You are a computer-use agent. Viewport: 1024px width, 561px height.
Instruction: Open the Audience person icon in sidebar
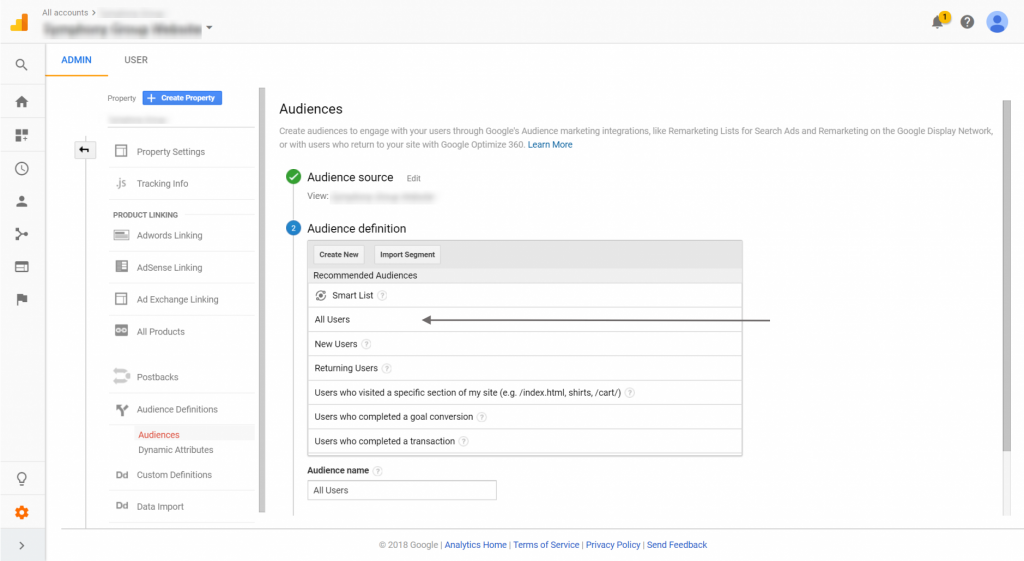coord(21,201)
